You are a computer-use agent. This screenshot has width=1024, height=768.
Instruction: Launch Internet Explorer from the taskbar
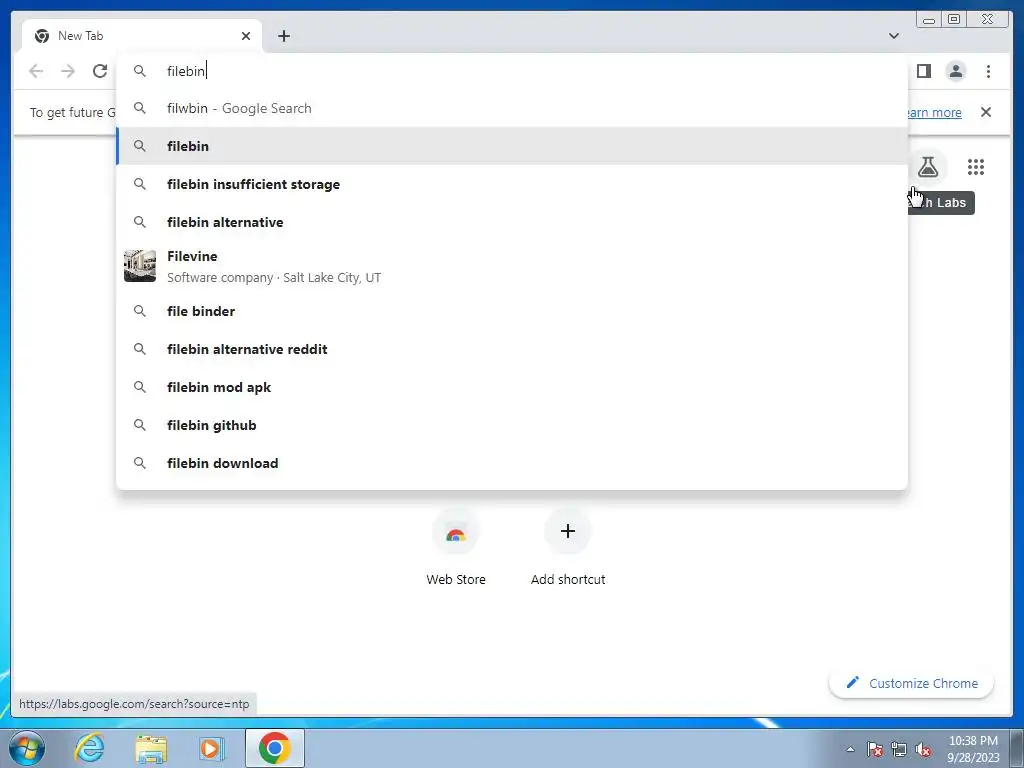click(89, 748)
